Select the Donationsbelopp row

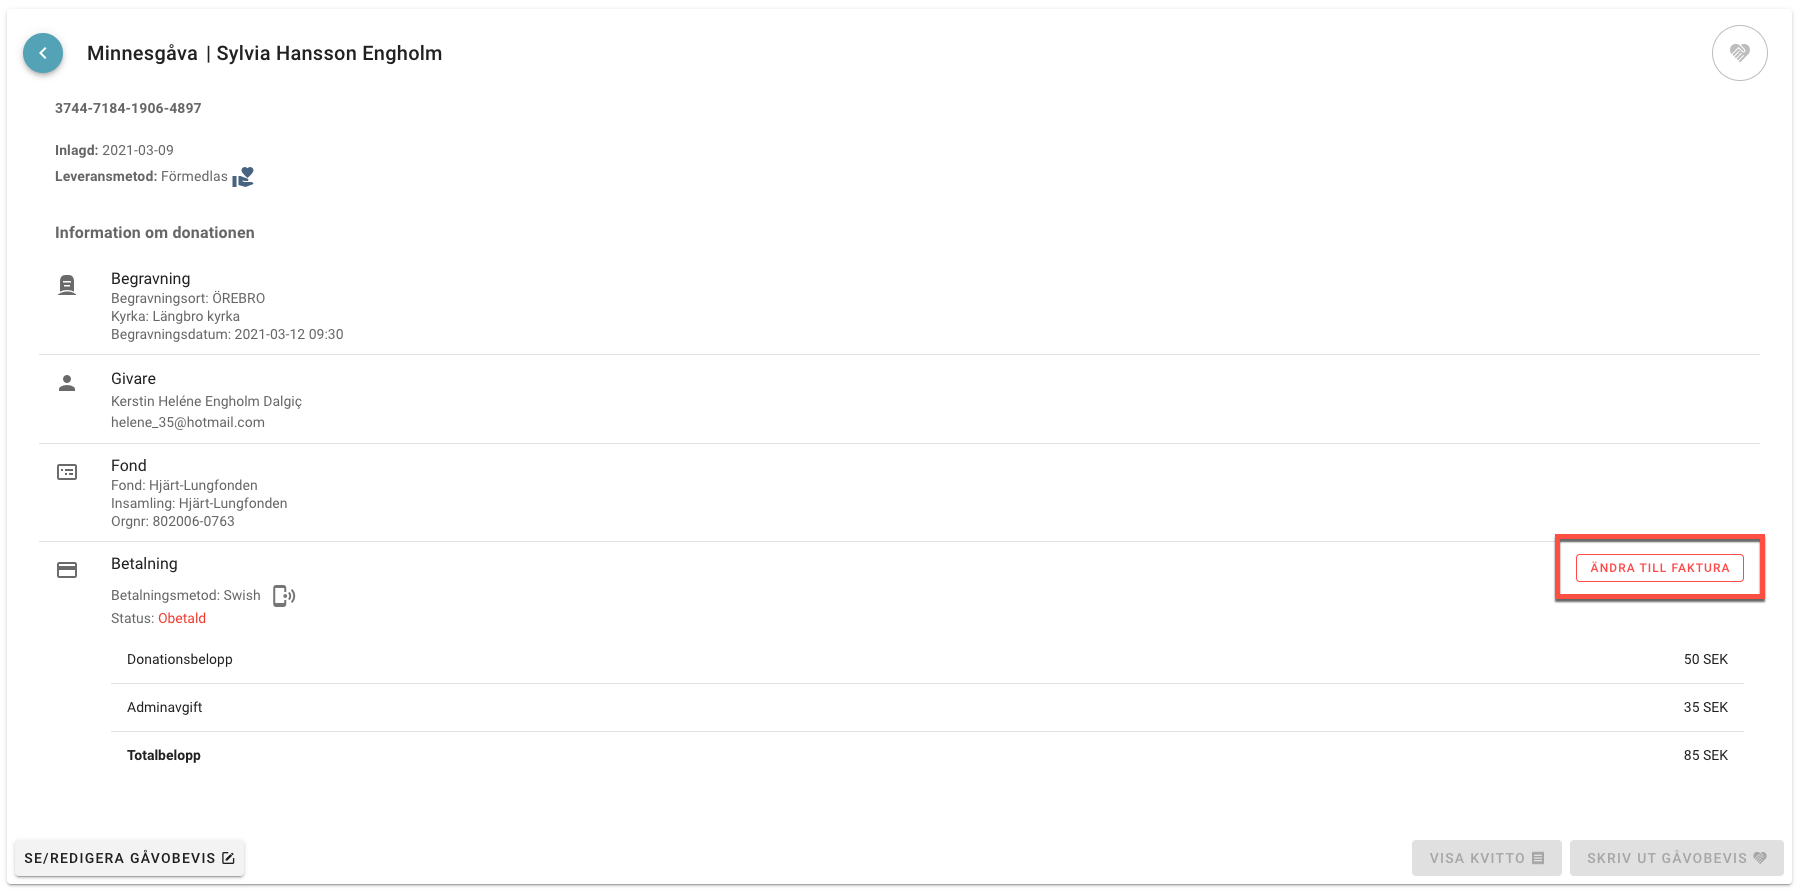[x=927, y=659]
